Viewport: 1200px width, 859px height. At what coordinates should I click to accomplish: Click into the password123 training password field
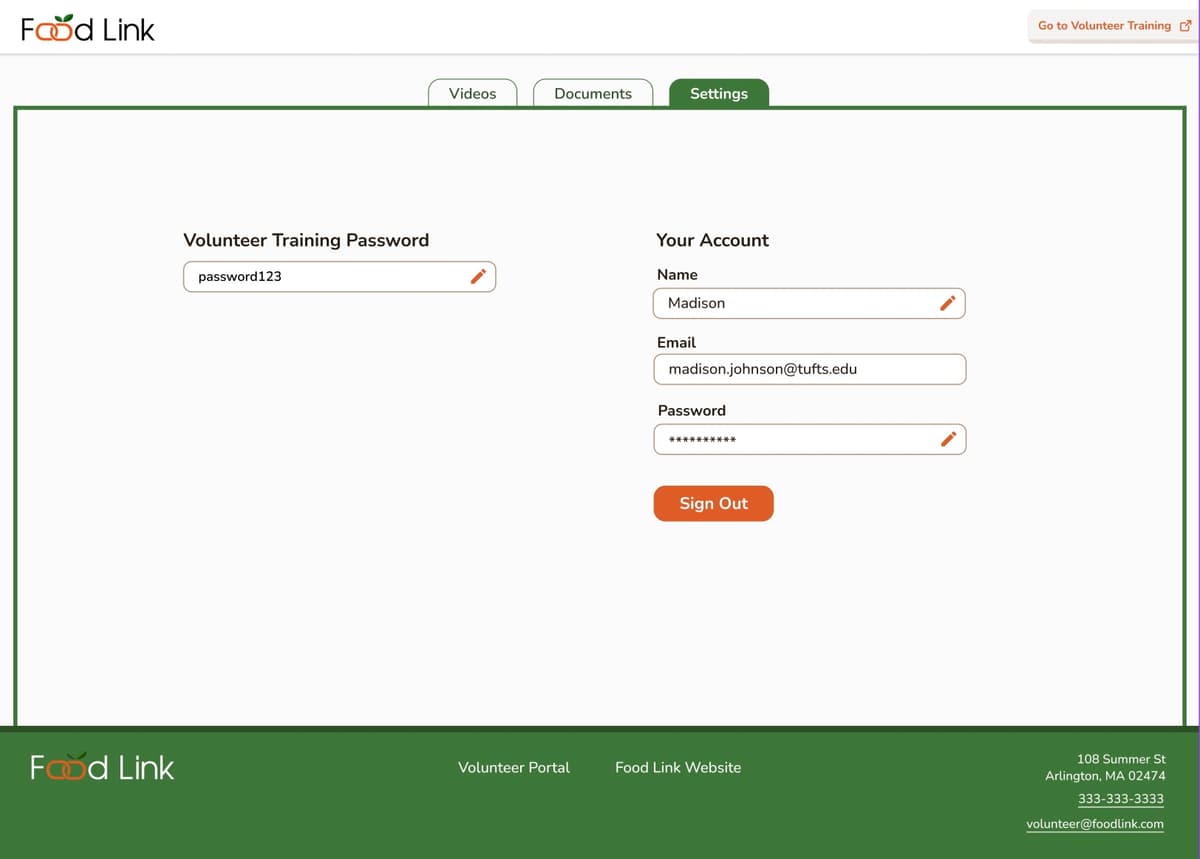coord(320,277)
